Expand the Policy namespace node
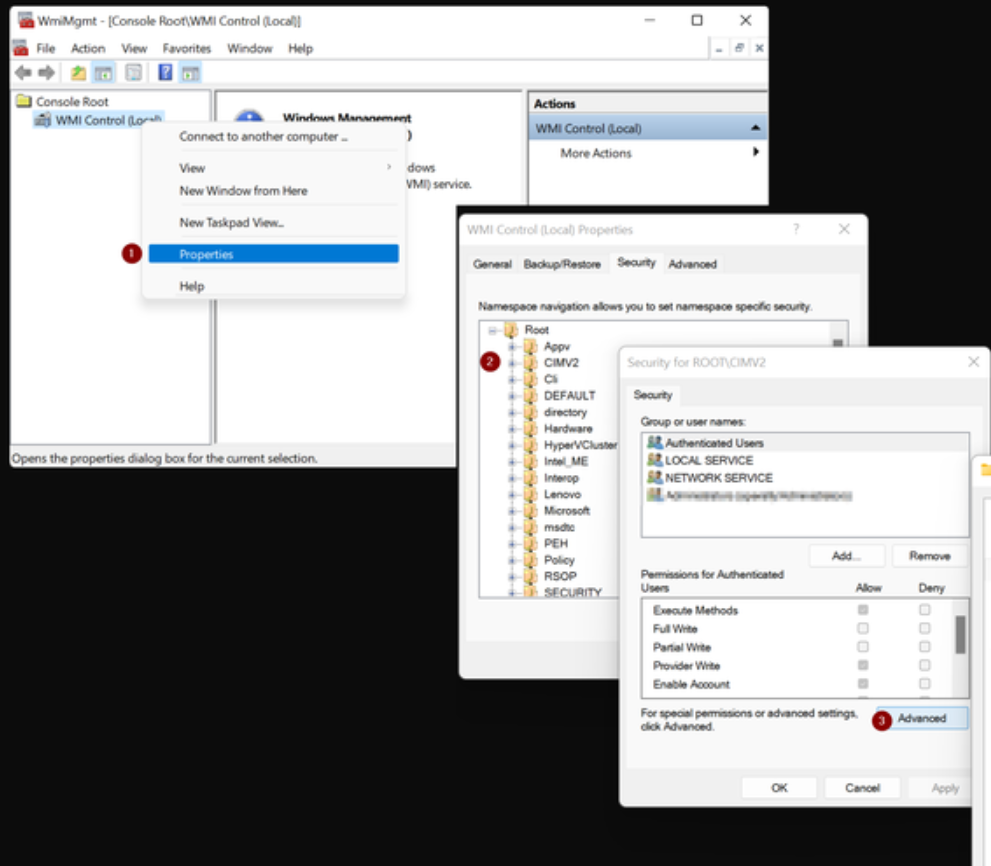991x866 pixels. 512,560
